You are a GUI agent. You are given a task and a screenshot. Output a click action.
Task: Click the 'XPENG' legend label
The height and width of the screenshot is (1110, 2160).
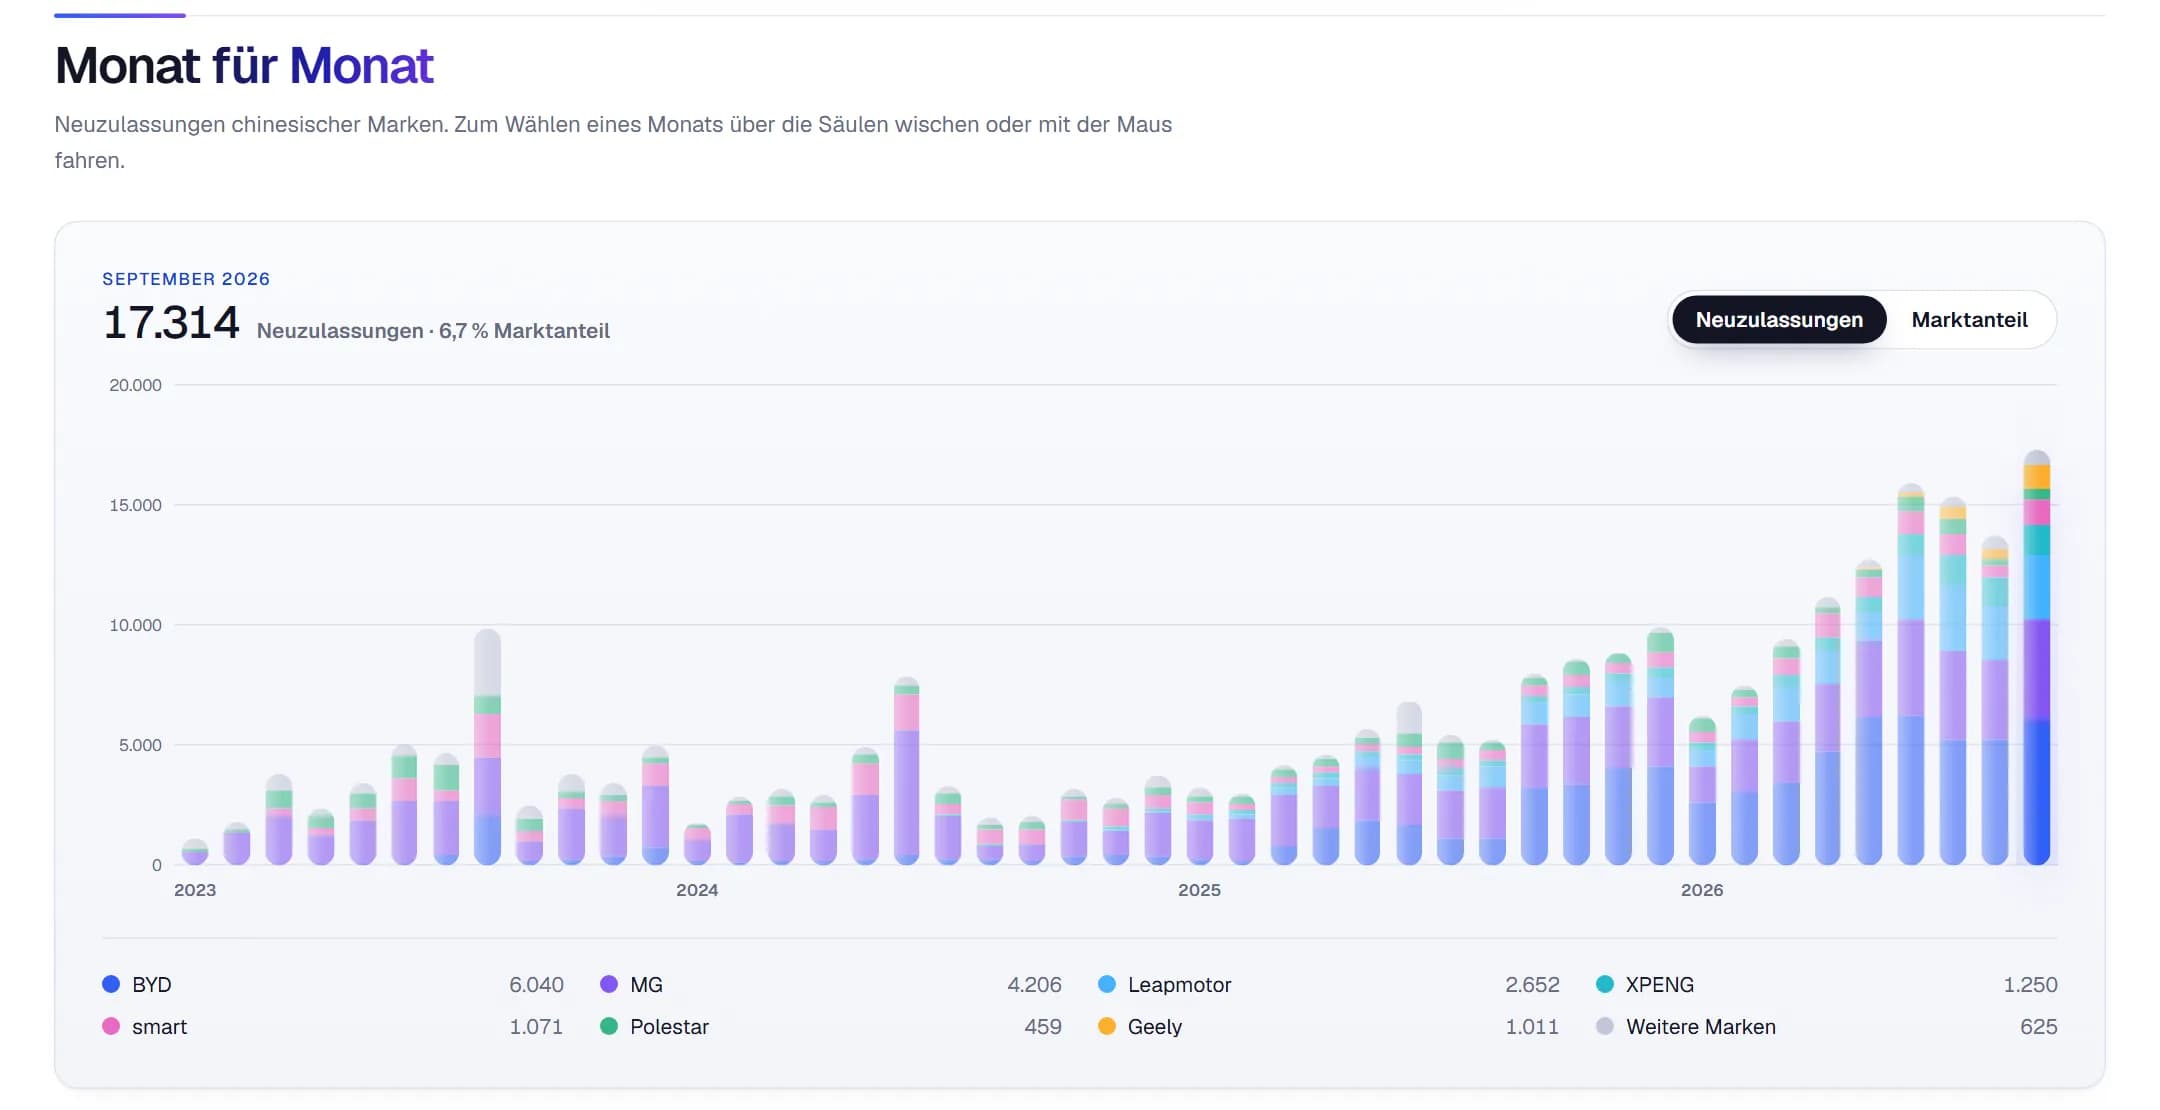tap(1660, 984)
